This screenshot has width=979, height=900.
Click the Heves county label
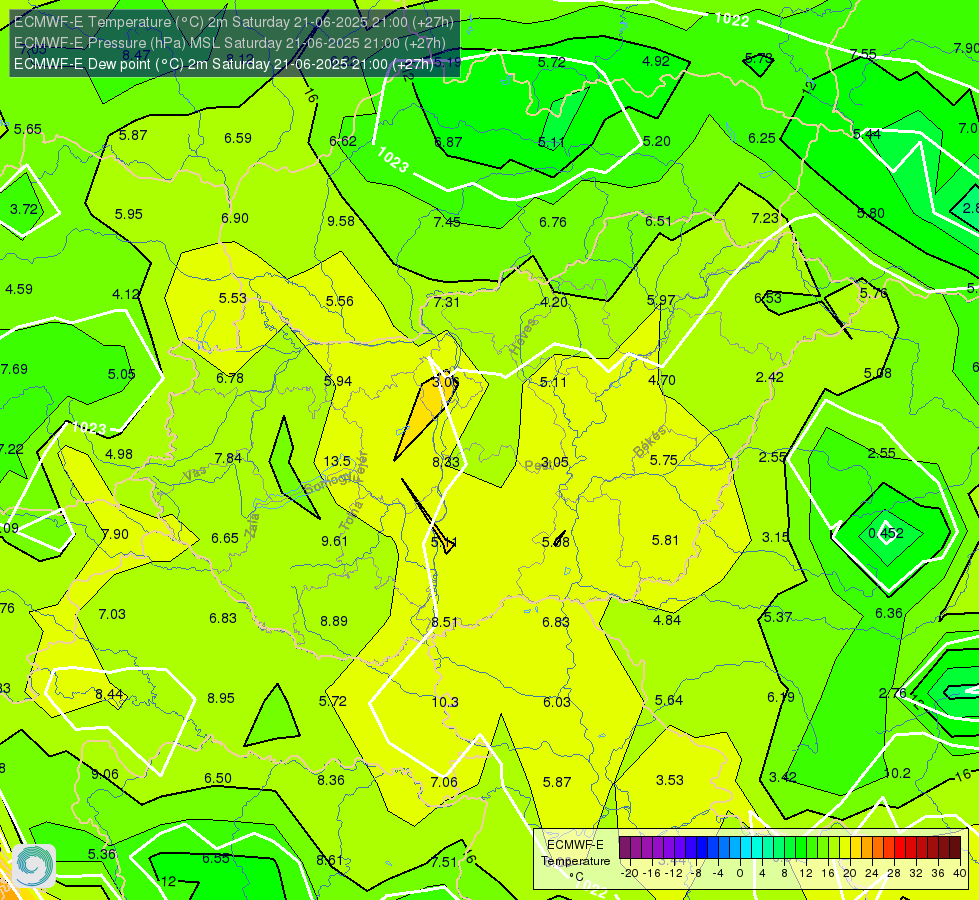tap(523, 337)
